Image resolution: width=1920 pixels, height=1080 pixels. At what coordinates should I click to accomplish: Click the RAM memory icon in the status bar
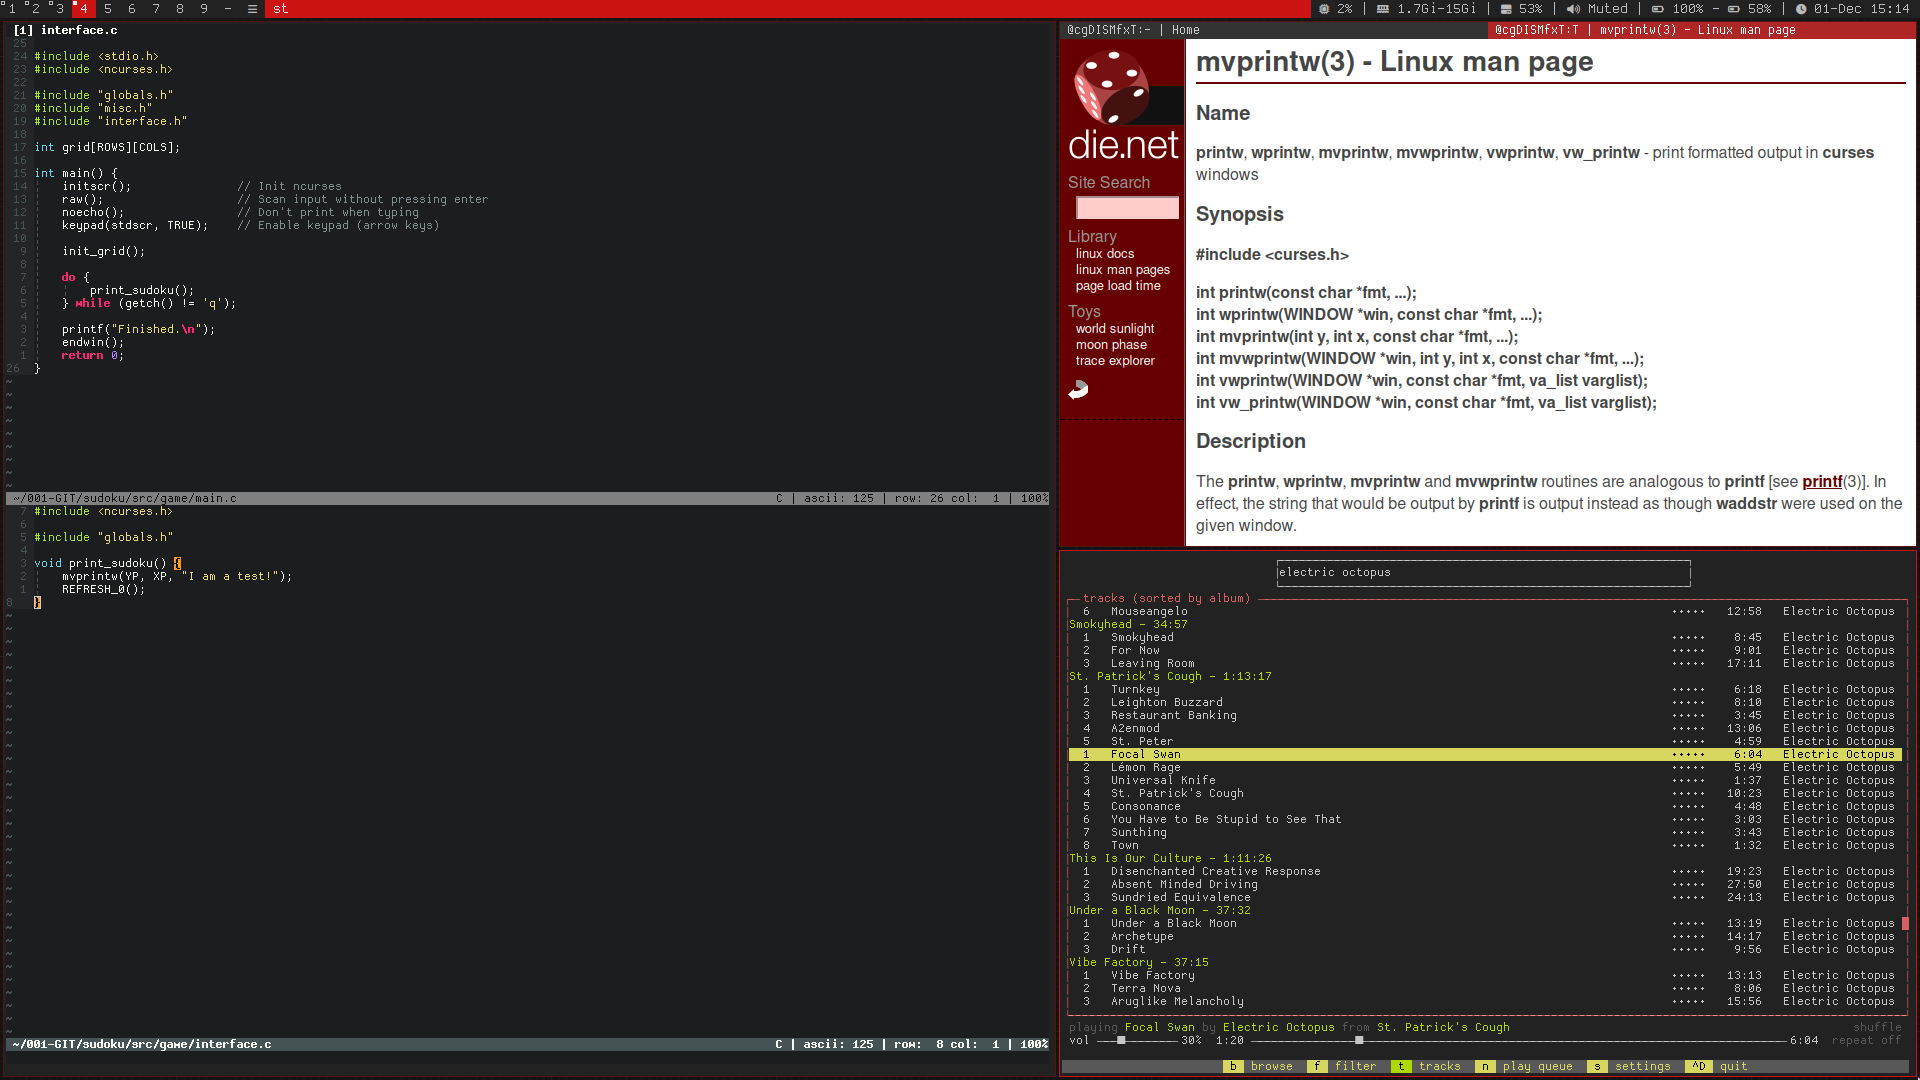pos(1381,8)
